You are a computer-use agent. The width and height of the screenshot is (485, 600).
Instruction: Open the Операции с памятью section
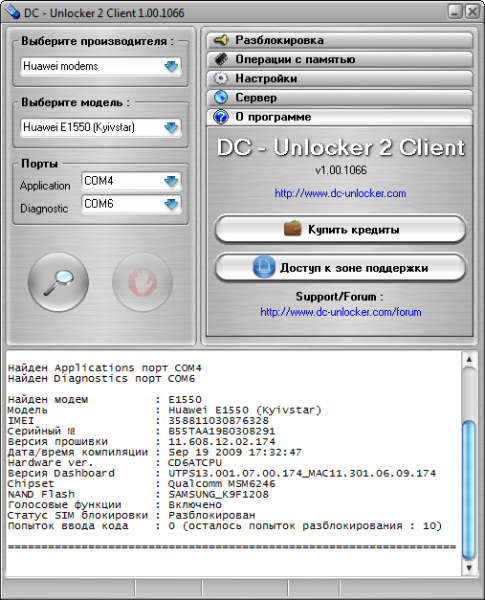[x=340, y=59]
